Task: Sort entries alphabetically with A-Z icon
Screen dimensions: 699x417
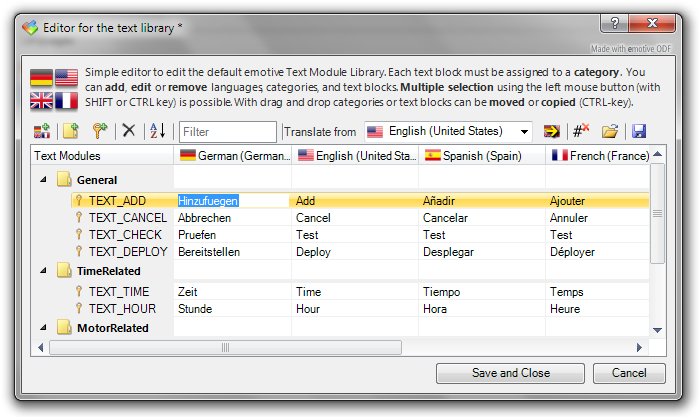Action: 157,131
